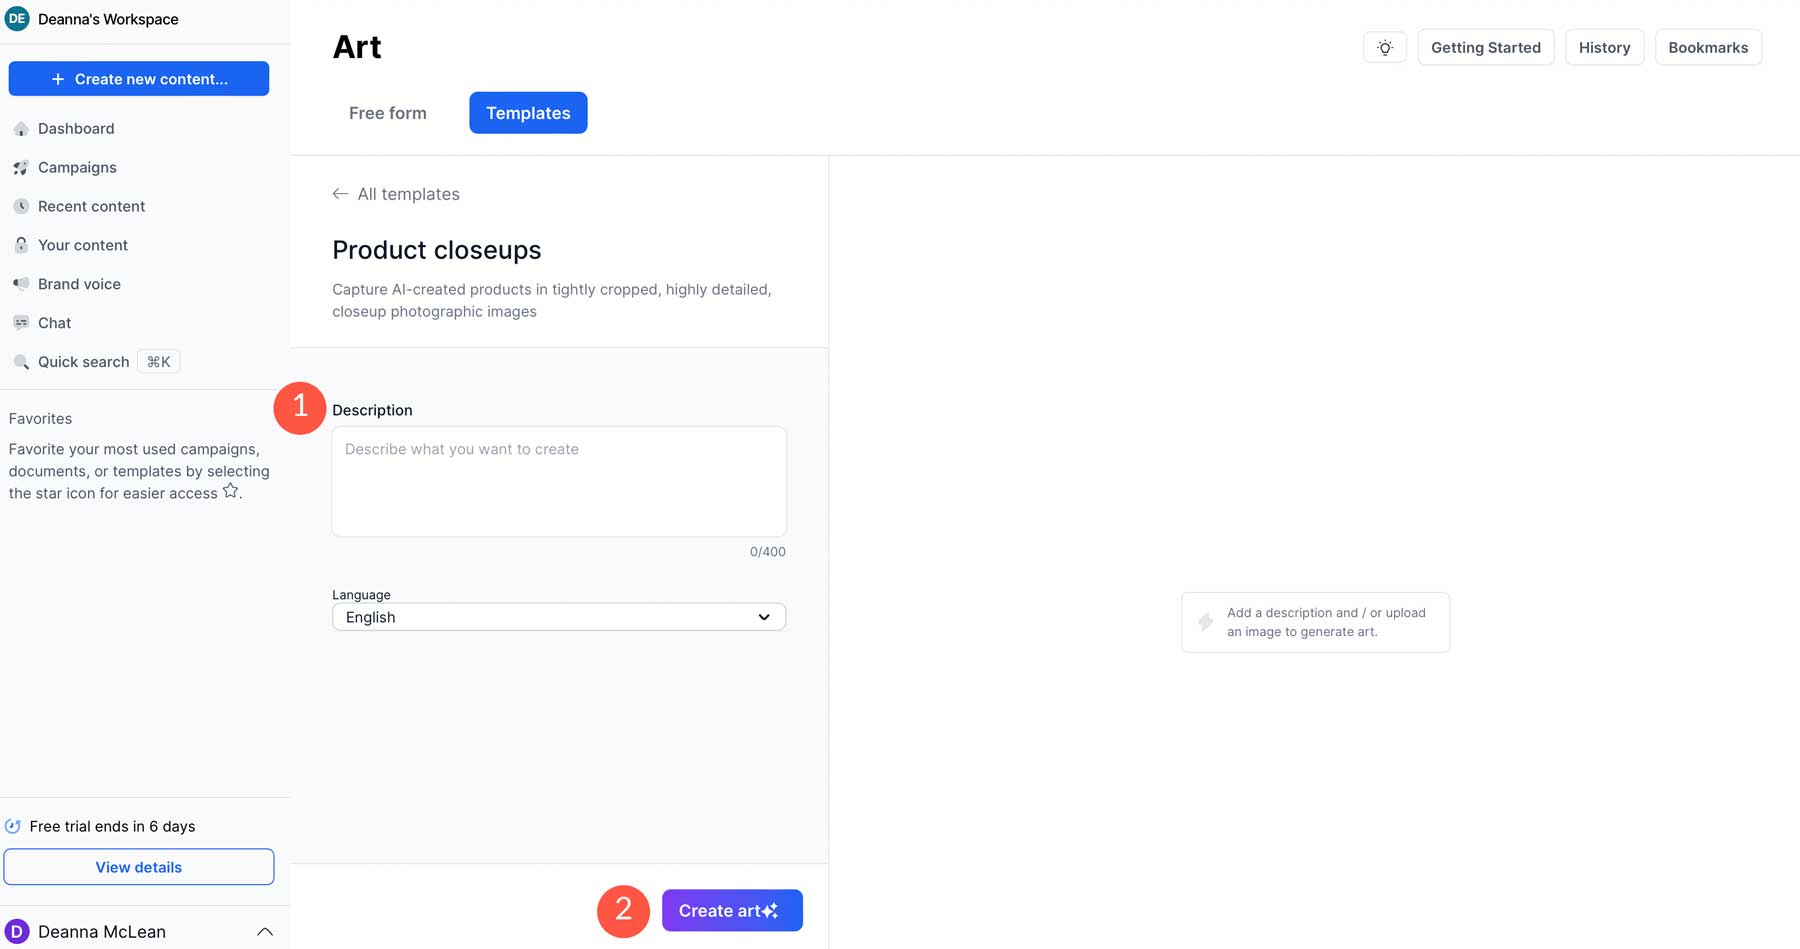The image size is (1800, 949).
Task: Open Your content section
Action: 82,245
